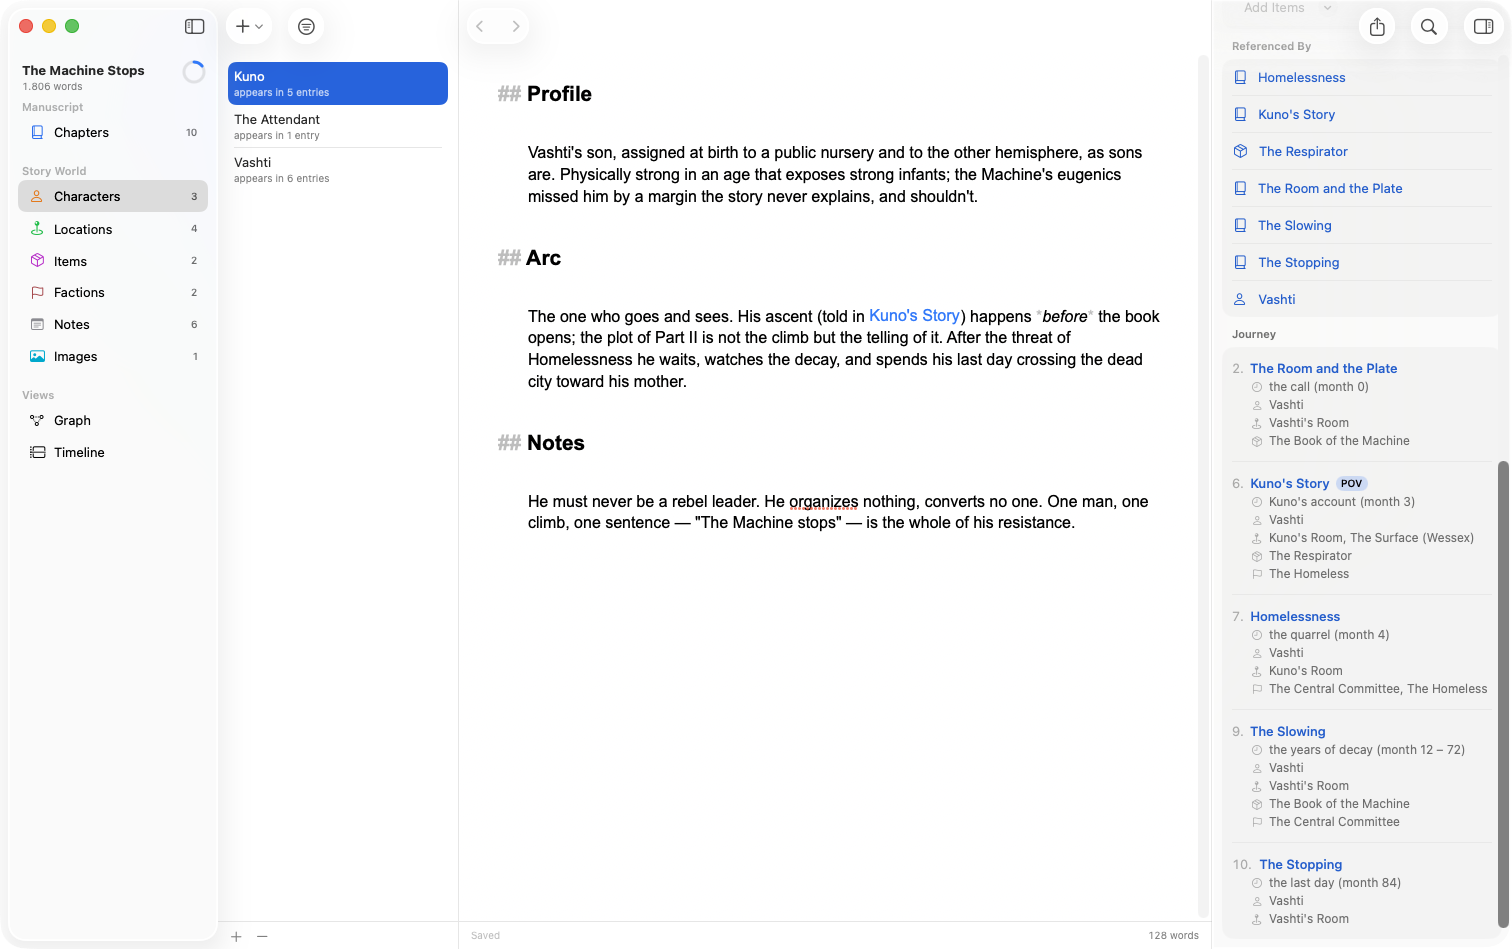1512x949 pixels.
Task: Click the italic word before in Arc
Action: (1065, 316)
